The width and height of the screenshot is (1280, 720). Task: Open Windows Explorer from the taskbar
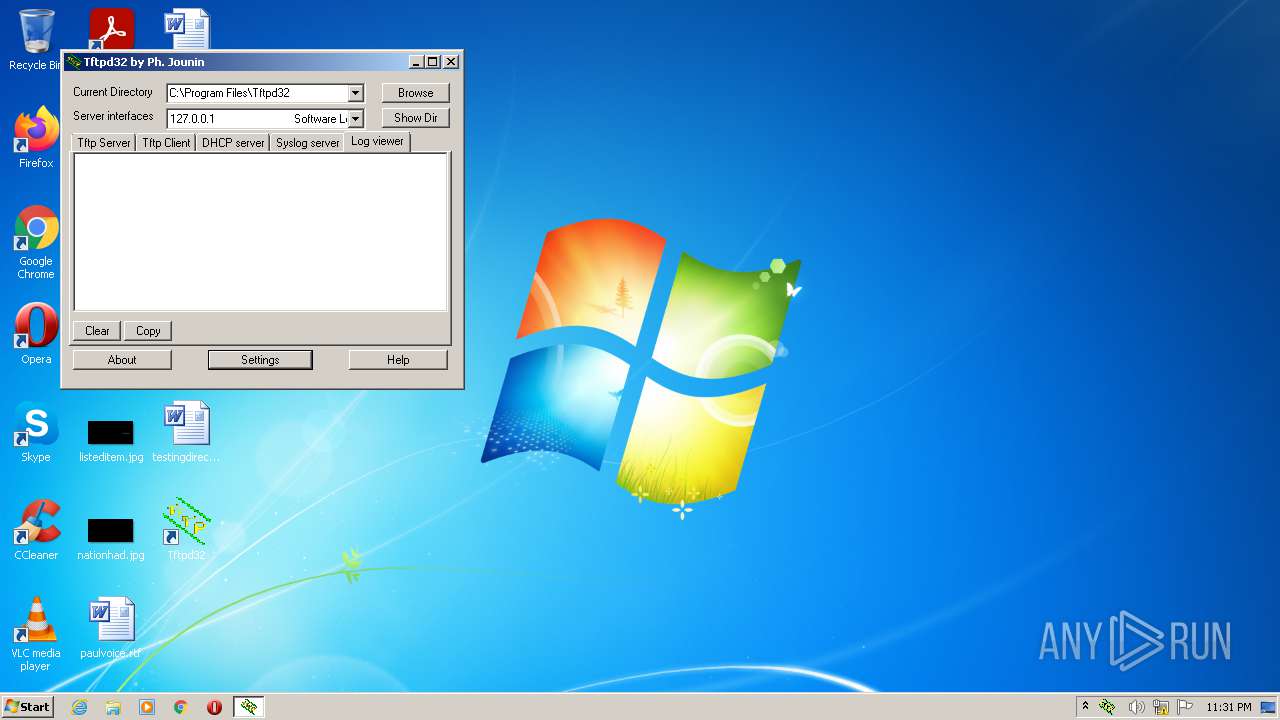coord(113,707)
